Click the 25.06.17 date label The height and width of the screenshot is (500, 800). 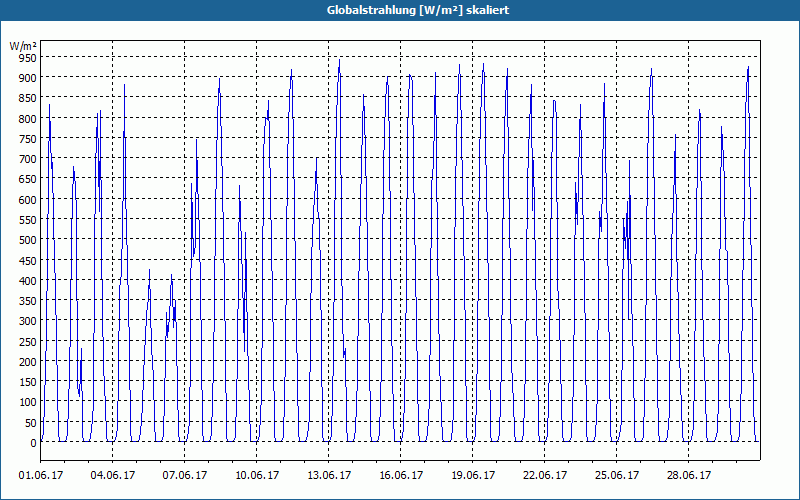coord(617,475)
